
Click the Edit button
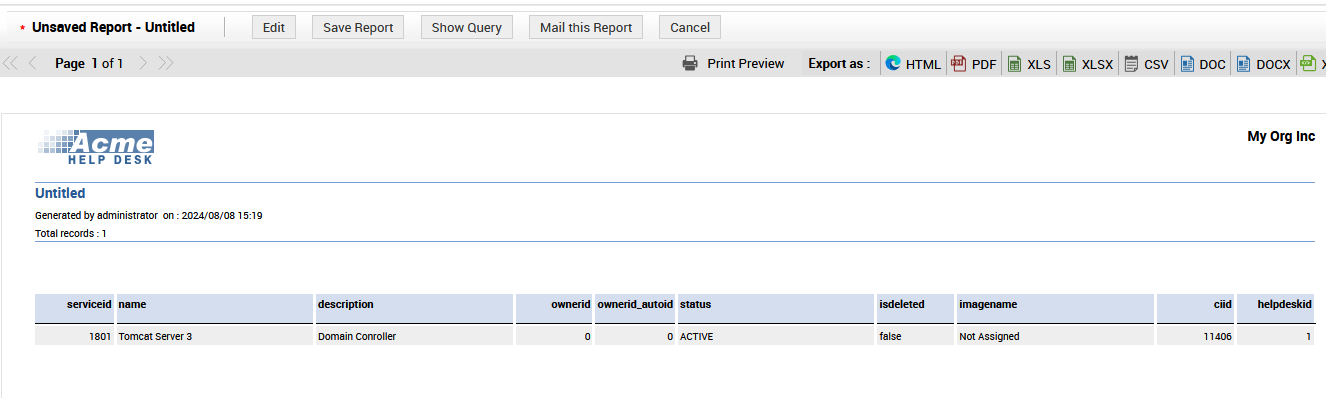tap(274, 27)
